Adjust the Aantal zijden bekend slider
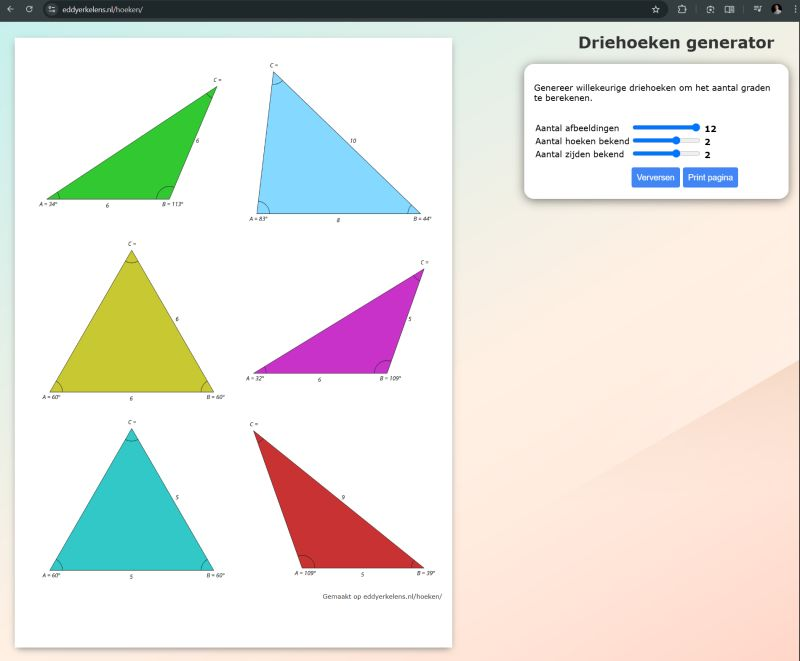Viewport: 800px width, 661px height. tap(666, 154)
